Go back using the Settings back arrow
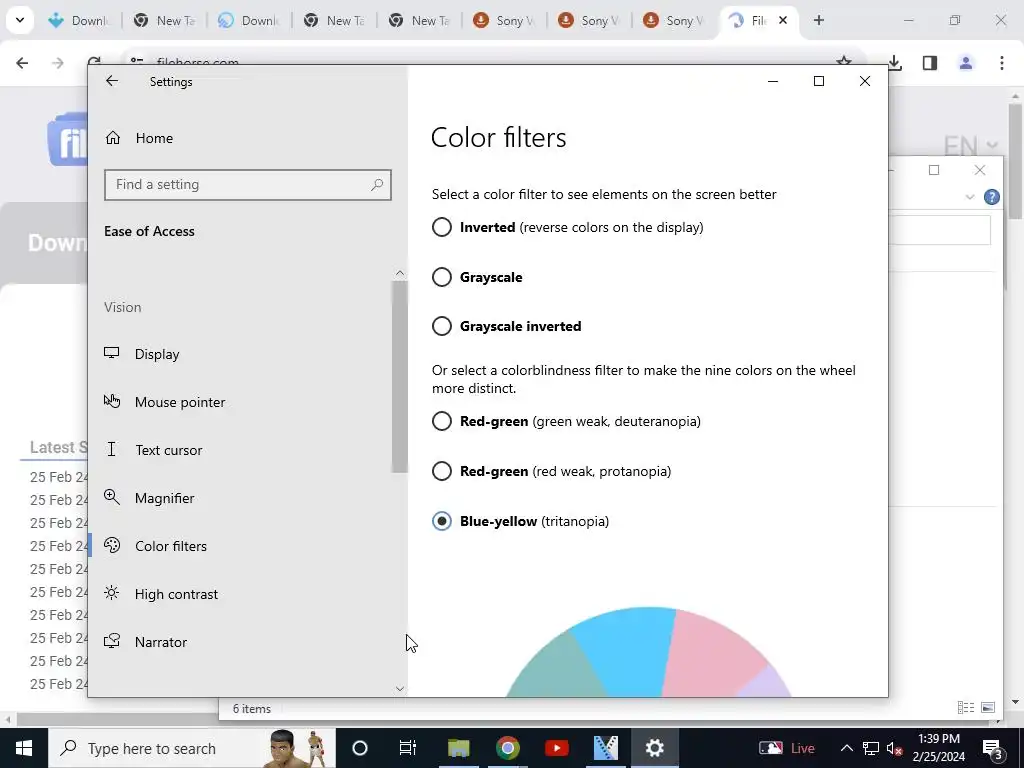Image resolution: width=1024 pixels, height=768 pixels. [112, 81]
